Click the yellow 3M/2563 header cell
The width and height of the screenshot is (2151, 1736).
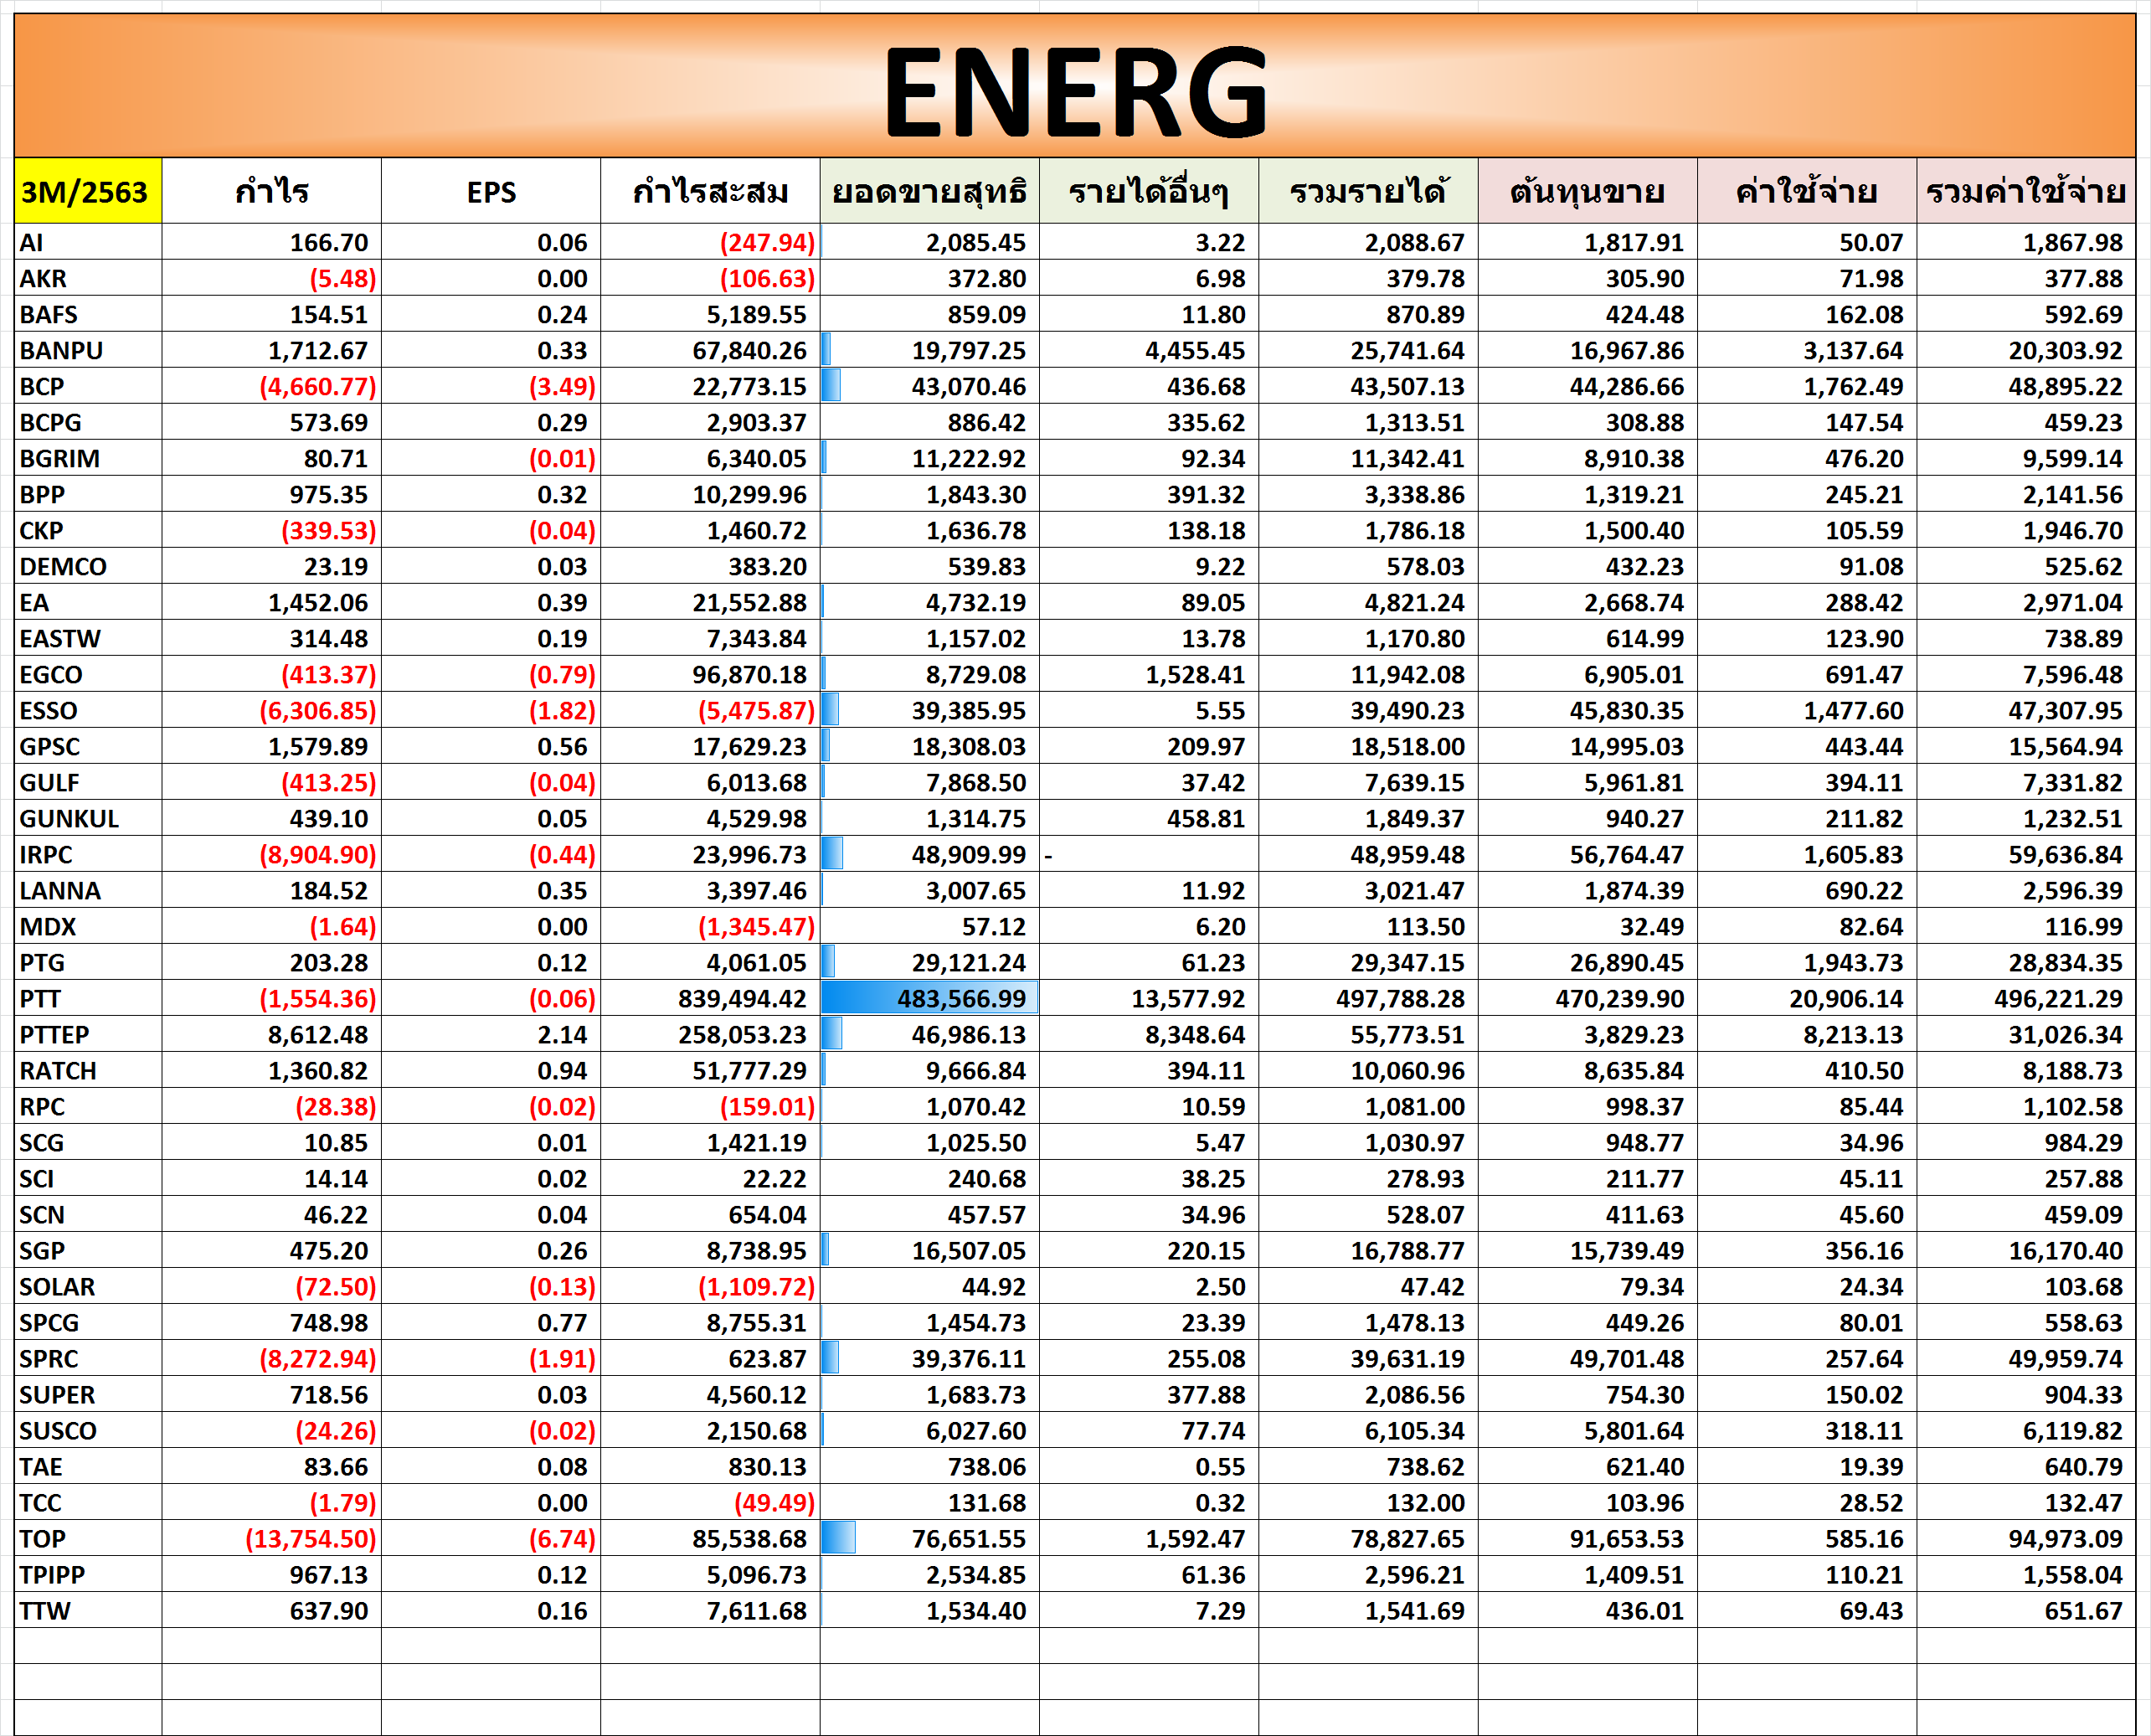pos(87,191)
